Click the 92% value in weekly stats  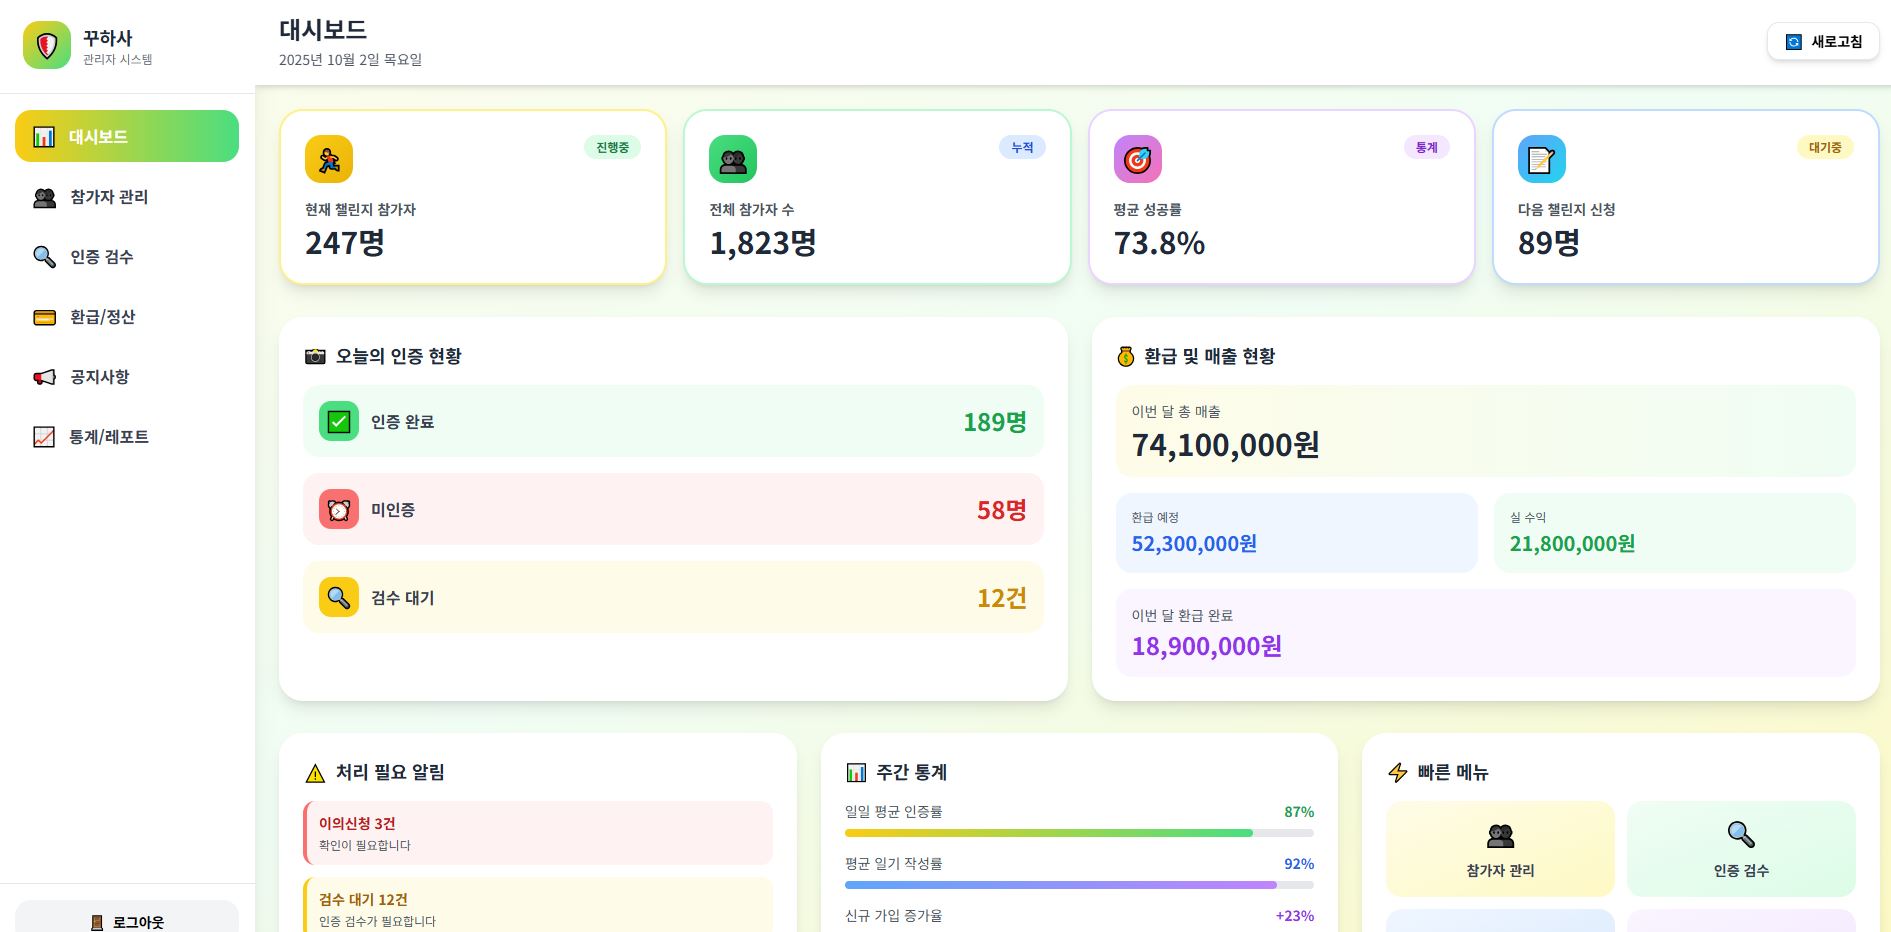tap(1299, 864)
